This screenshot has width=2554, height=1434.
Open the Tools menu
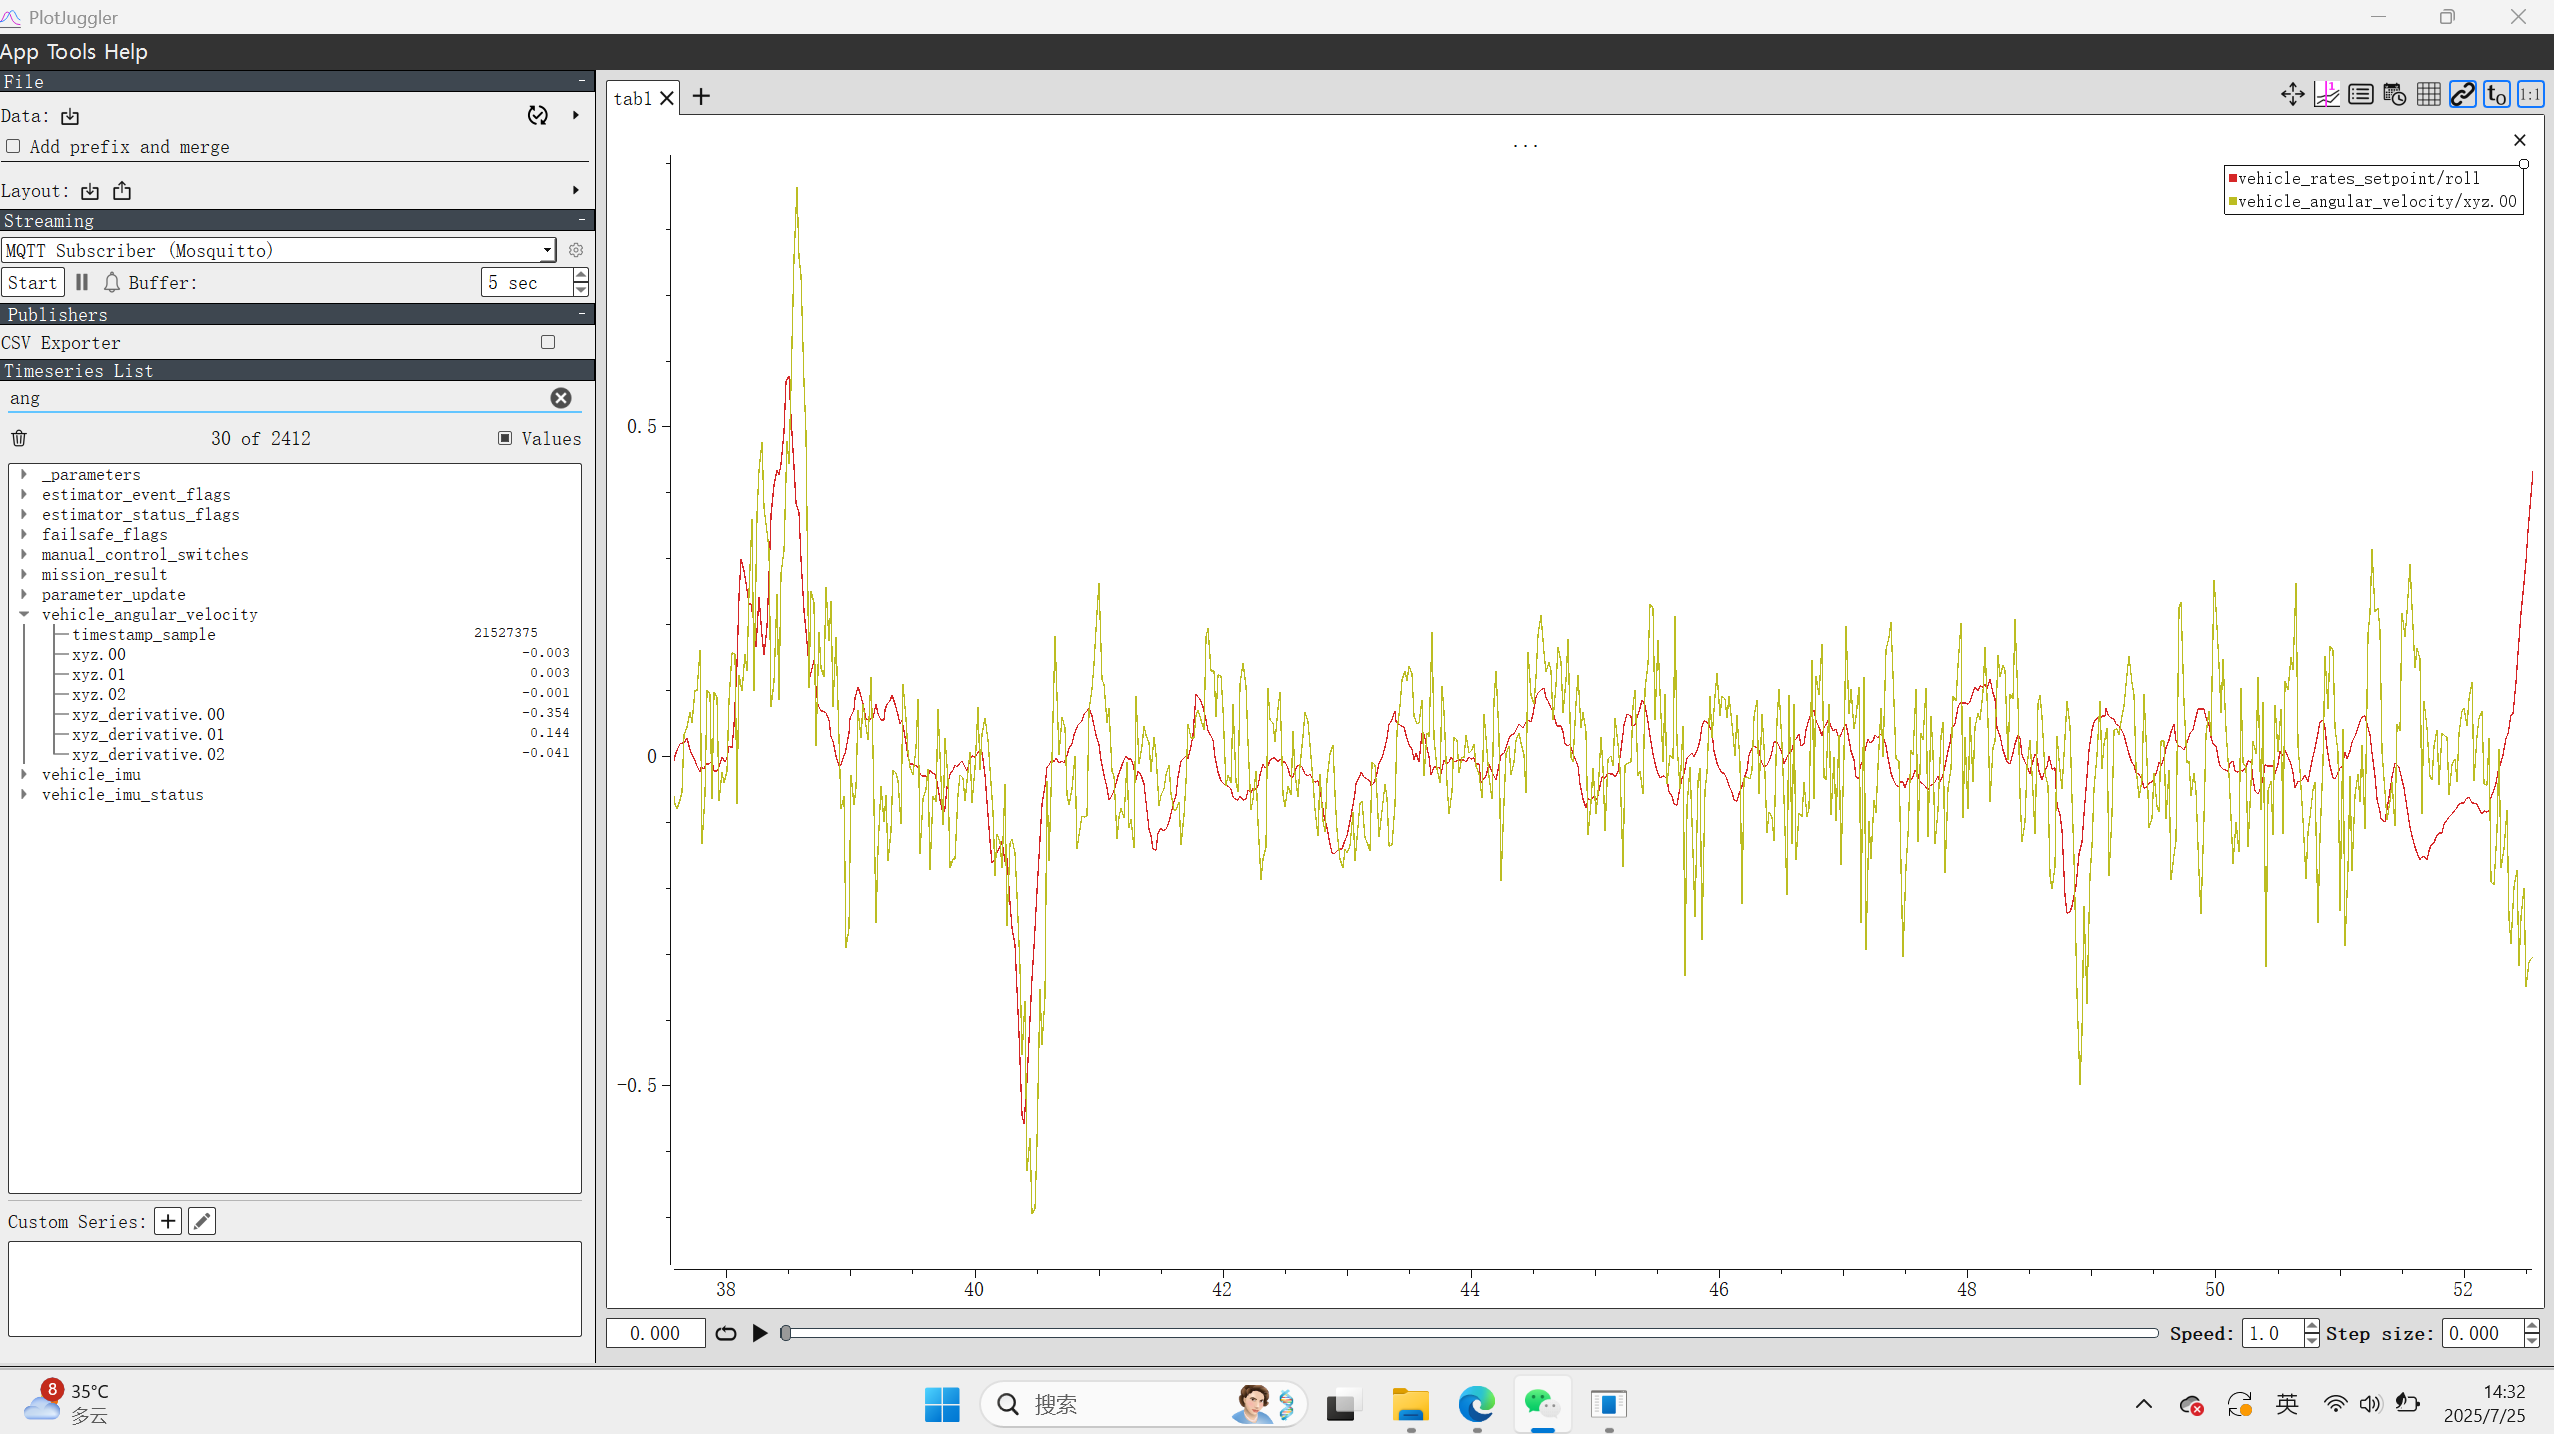(x=72, y=52)
